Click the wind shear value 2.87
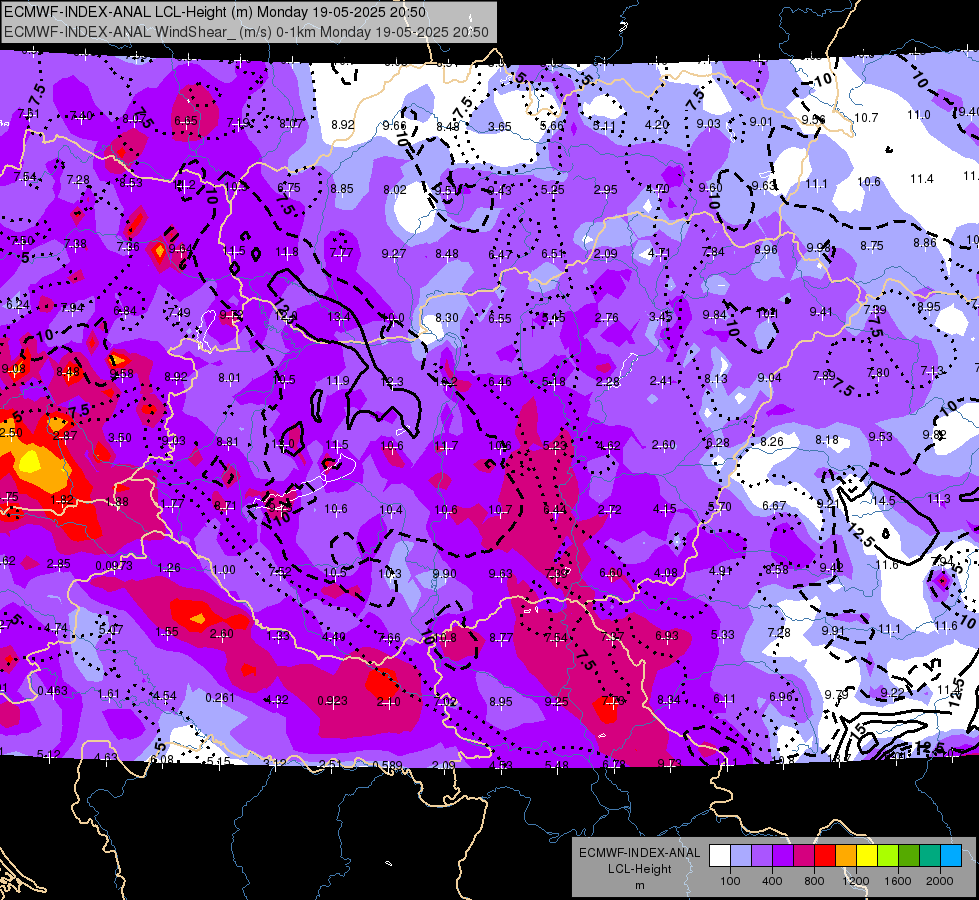 [65, 436]
